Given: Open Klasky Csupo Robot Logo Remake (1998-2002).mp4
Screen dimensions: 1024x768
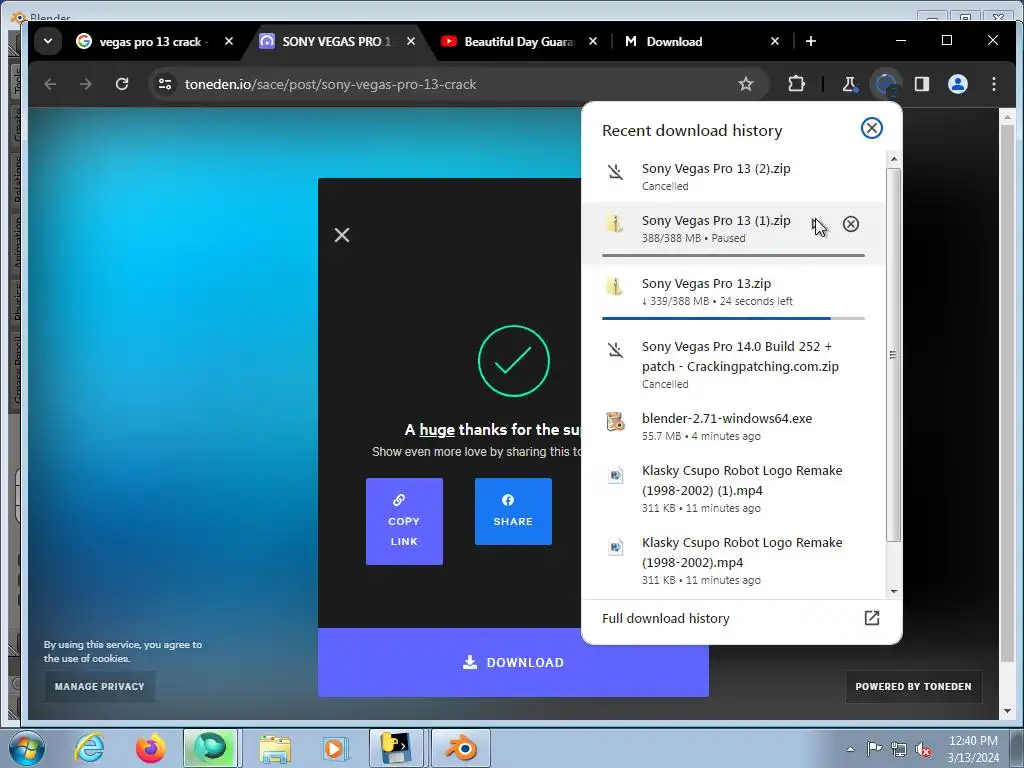Looking at the screenshot, I should (x=733, y=560).
